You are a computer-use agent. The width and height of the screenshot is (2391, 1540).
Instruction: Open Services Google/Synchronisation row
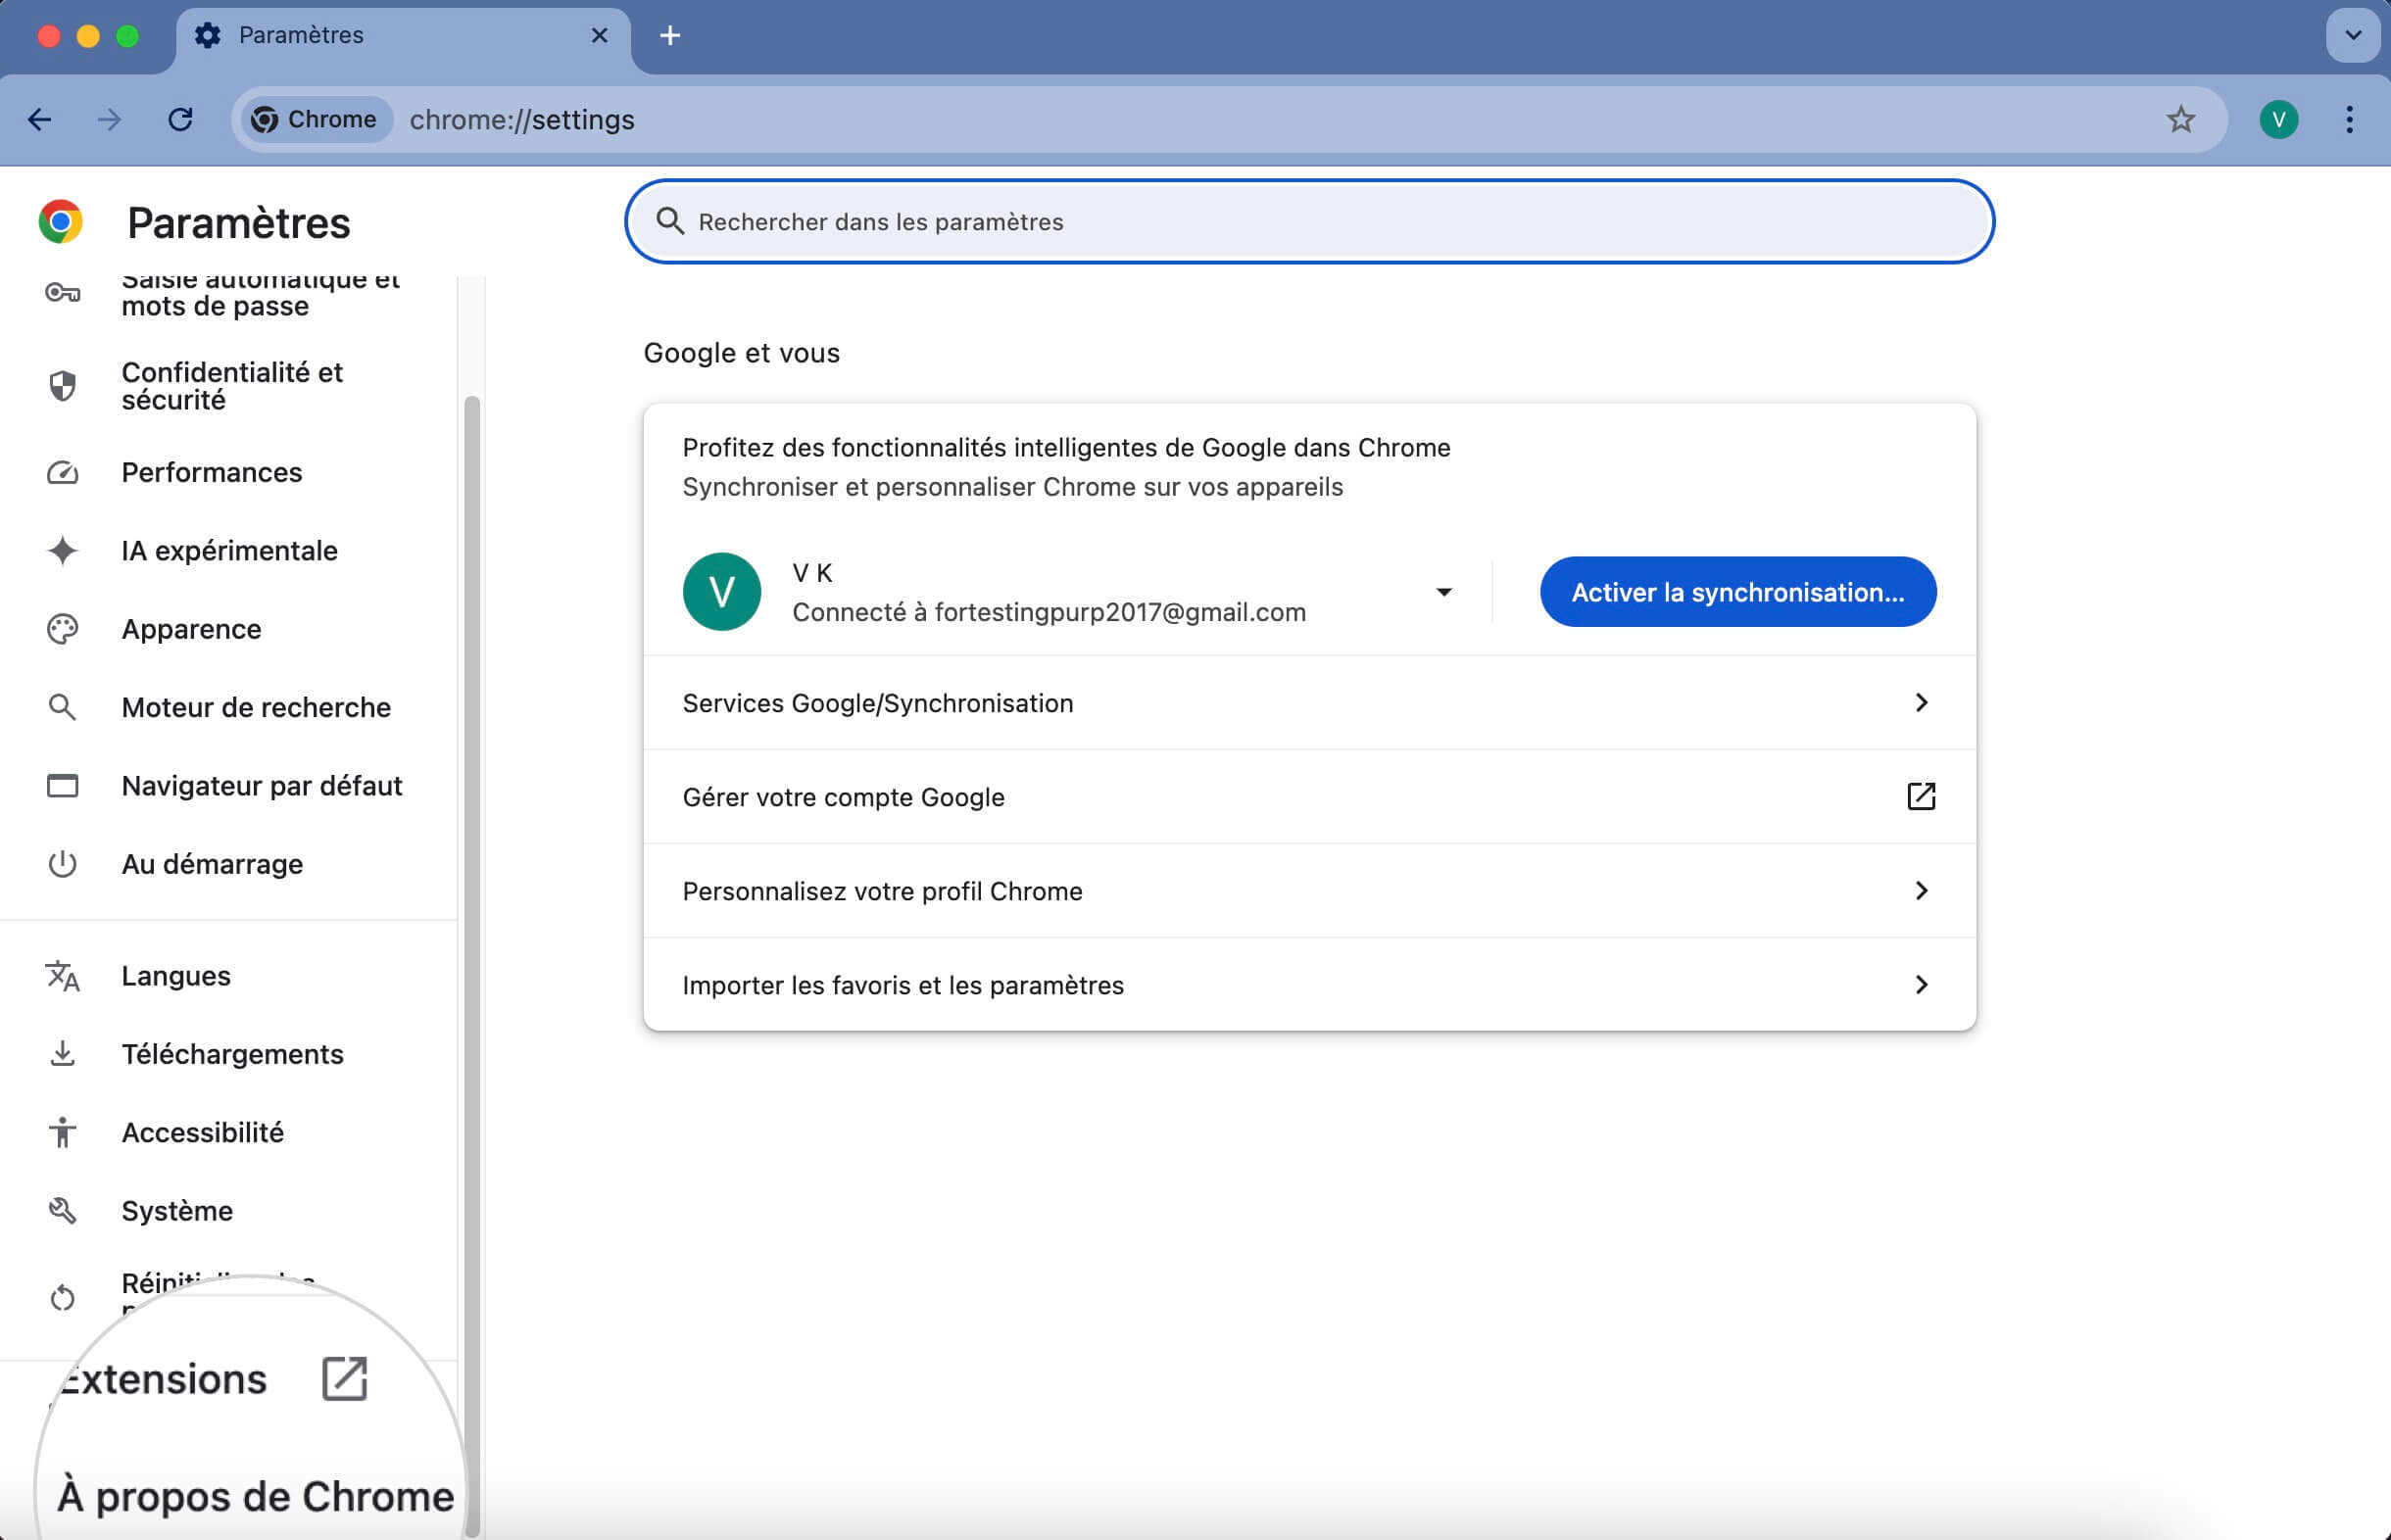(x=1309, y=703)
